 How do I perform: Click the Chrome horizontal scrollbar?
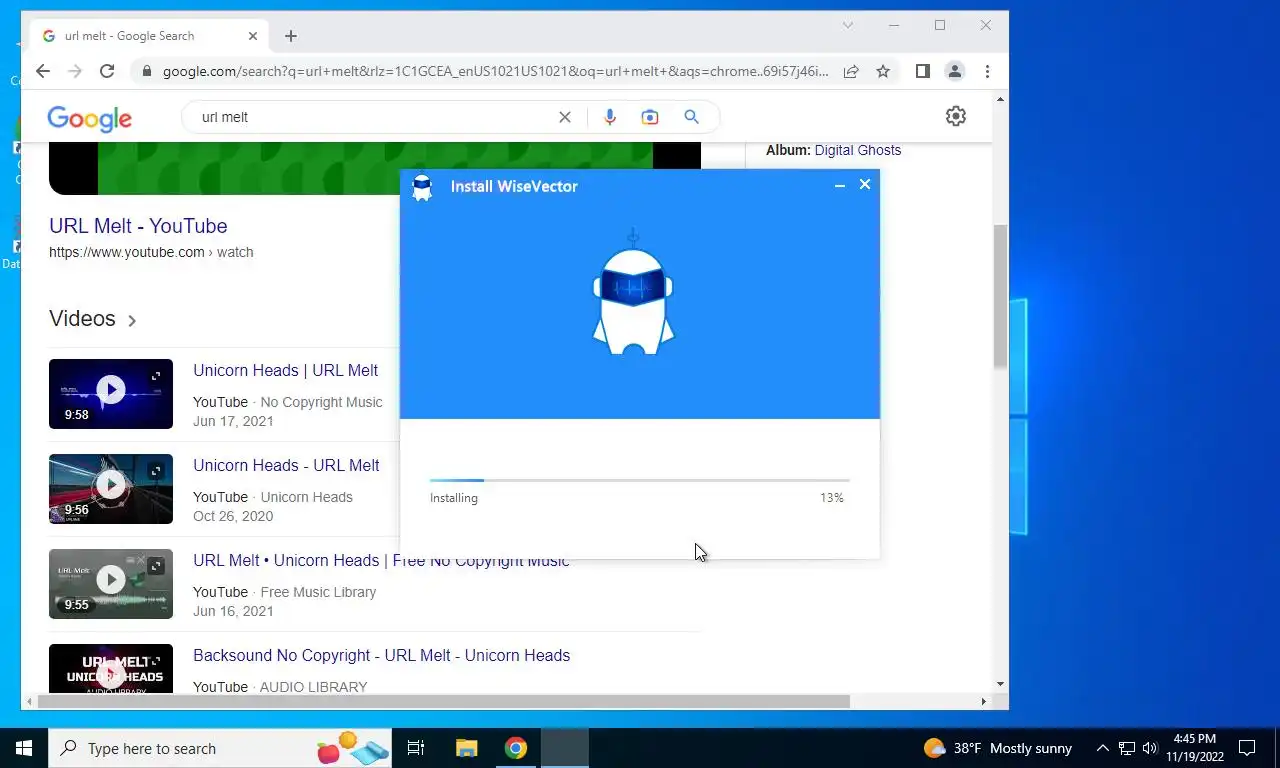[x=443, y=702]
